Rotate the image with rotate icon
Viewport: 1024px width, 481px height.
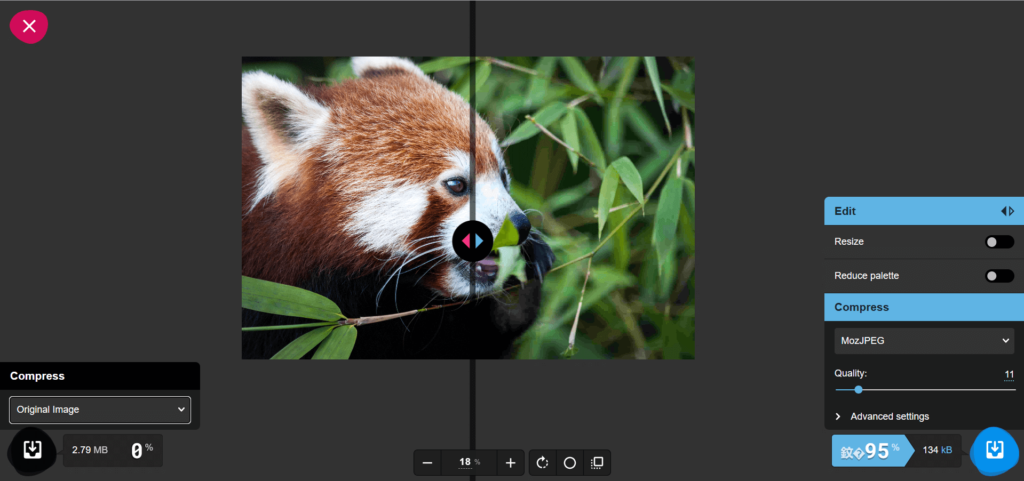coord(543,462)
